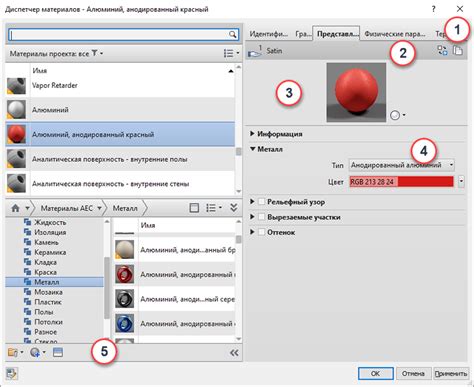This screenshot has height=387, width=474.
Task: Open the library folder menu icon
Action: pos(15,352)
